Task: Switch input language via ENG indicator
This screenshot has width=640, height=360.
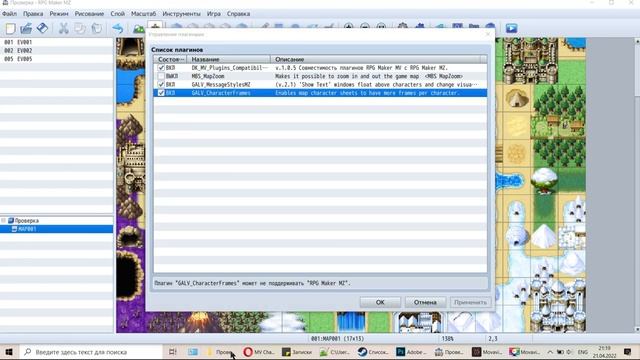Action: point(583,352)
